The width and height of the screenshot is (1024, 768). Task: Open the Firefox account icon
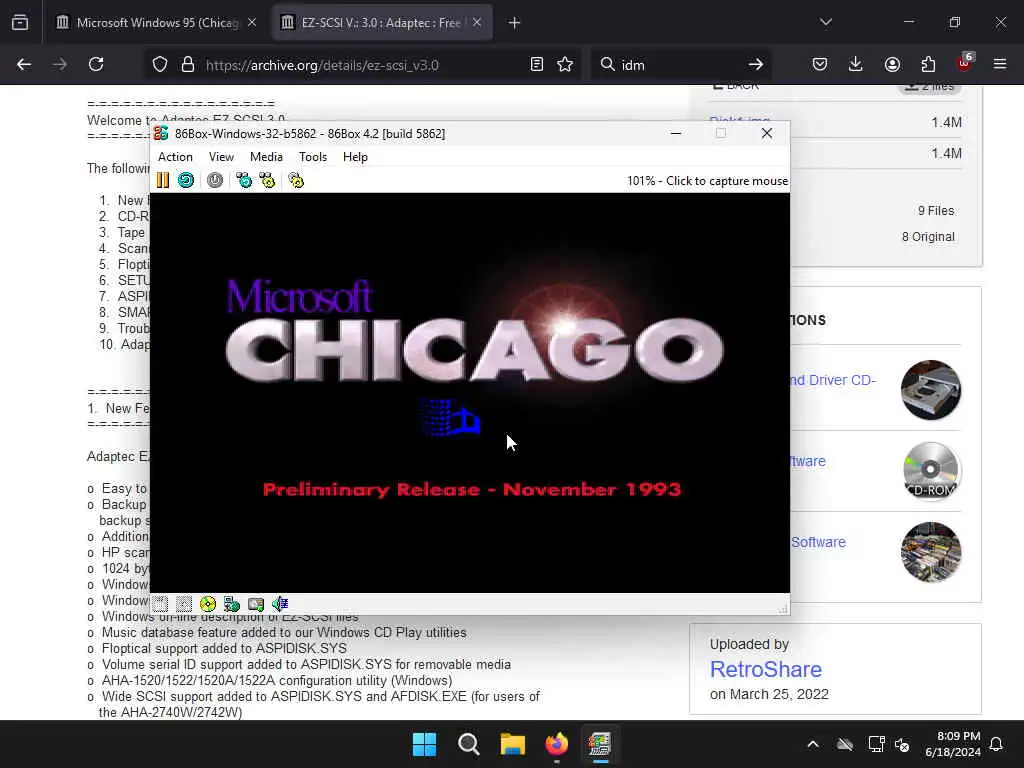892,64
